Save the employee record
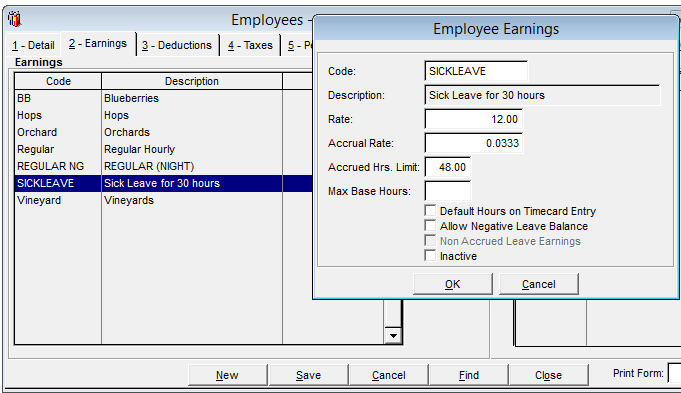681x393 pixels. (x=308, y=375)
